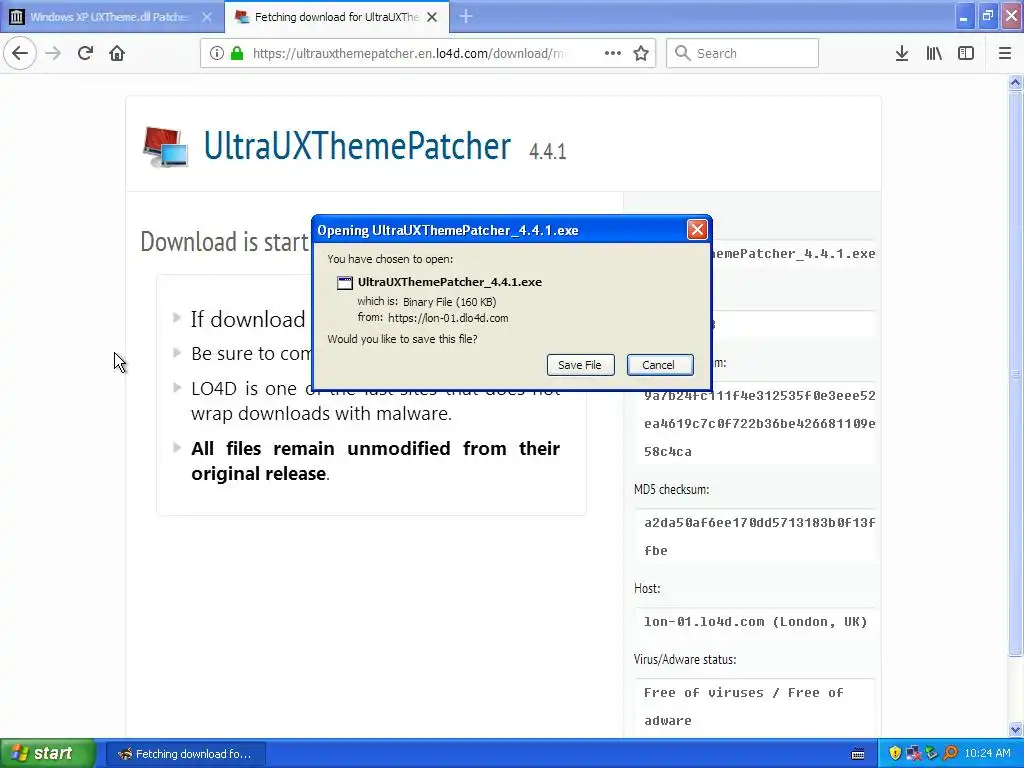
Task: Minimize the Firefox window
Action: [x=963, y=16]
